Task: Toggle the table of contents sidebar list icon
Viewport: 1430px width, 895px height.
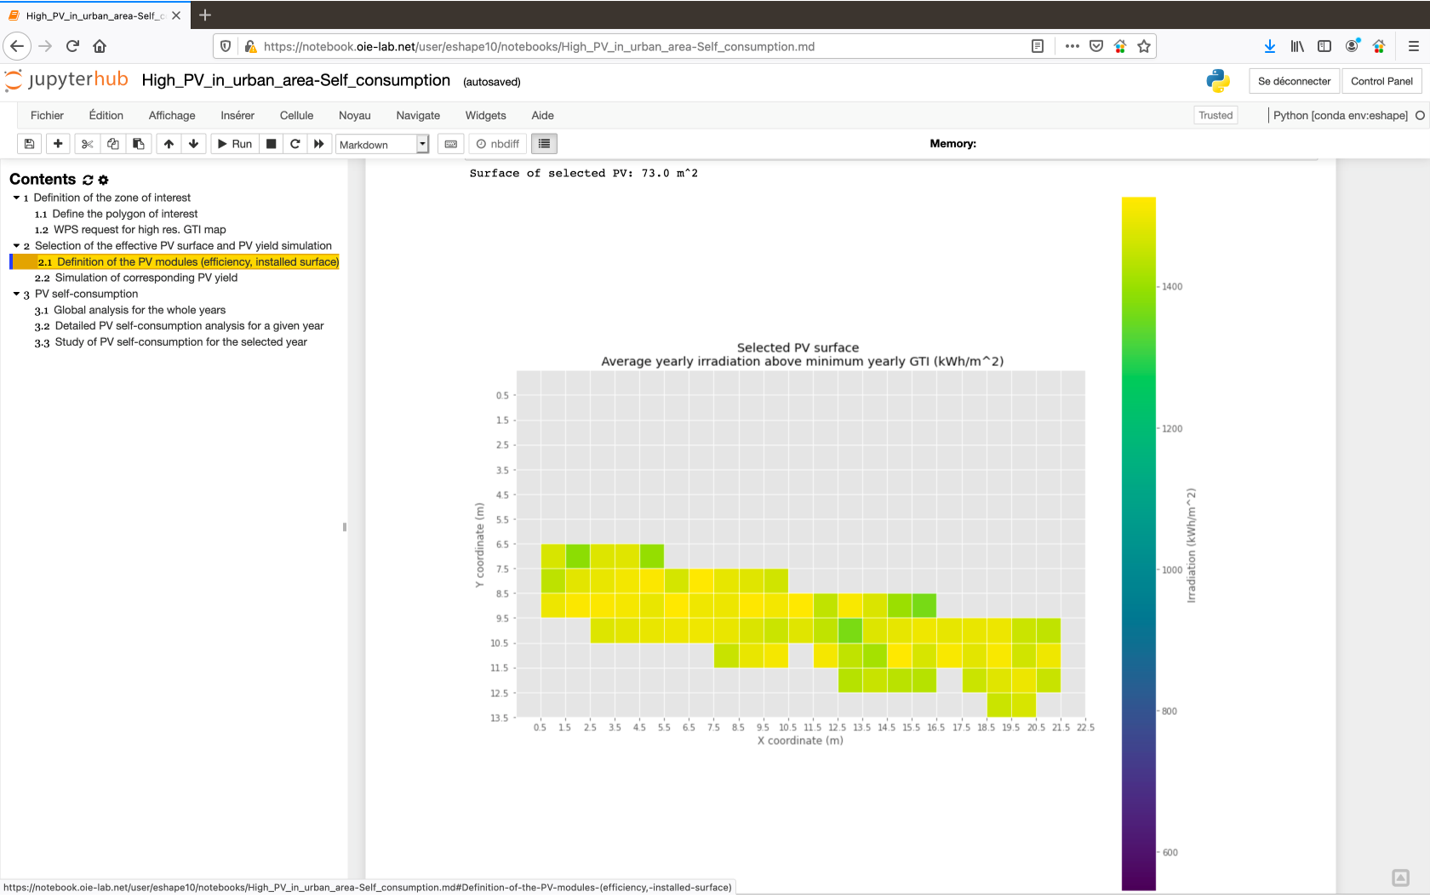Action: click(543, 143)
